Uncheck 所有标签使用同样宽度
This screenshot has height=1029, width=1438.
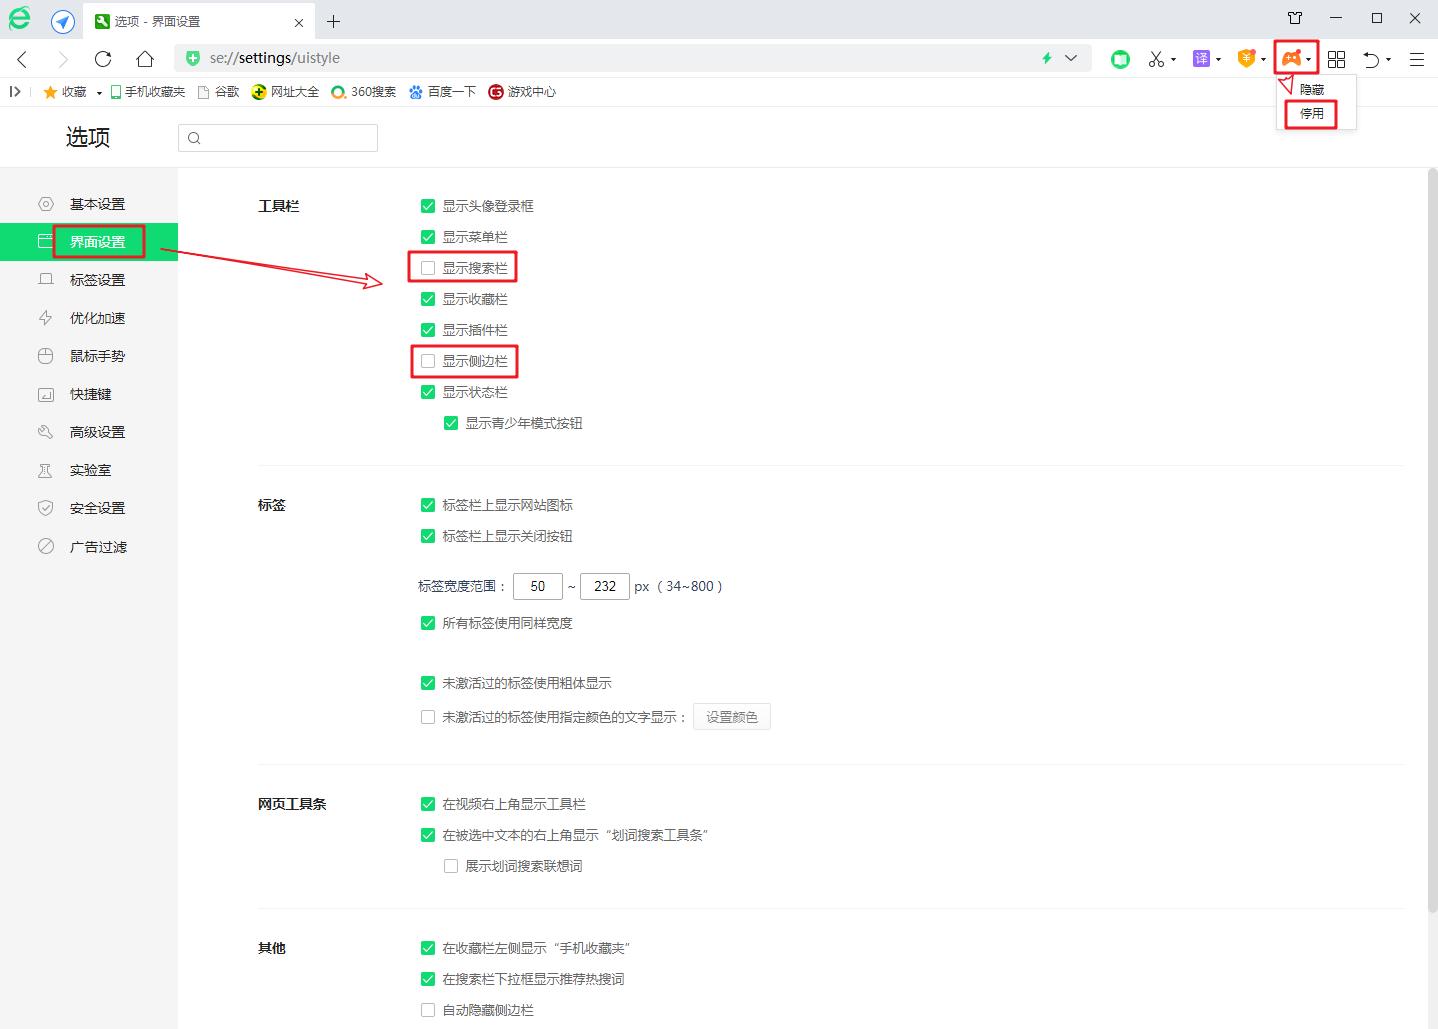[428, 623]
